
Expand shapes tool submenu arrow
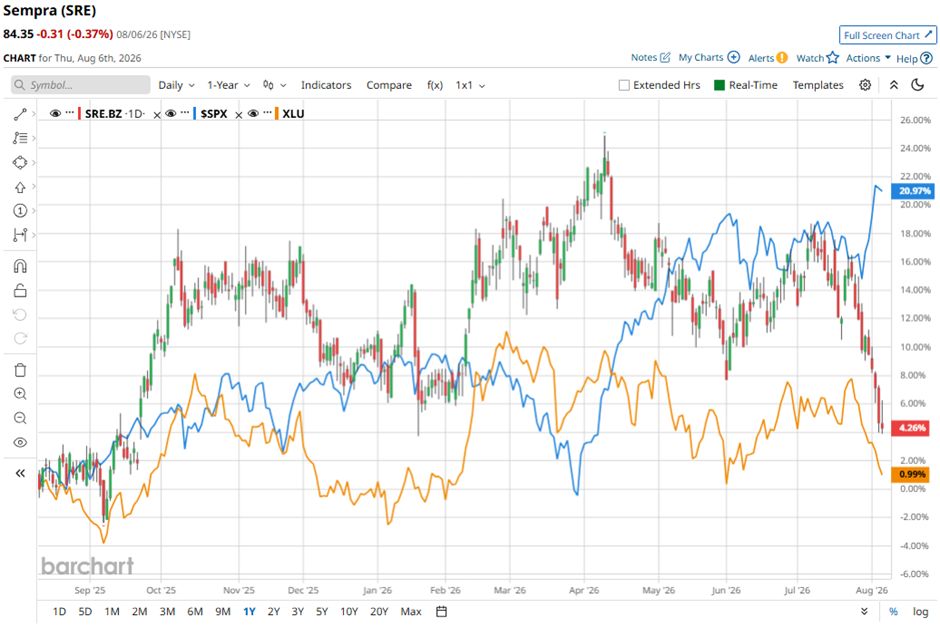click(34, 162)
